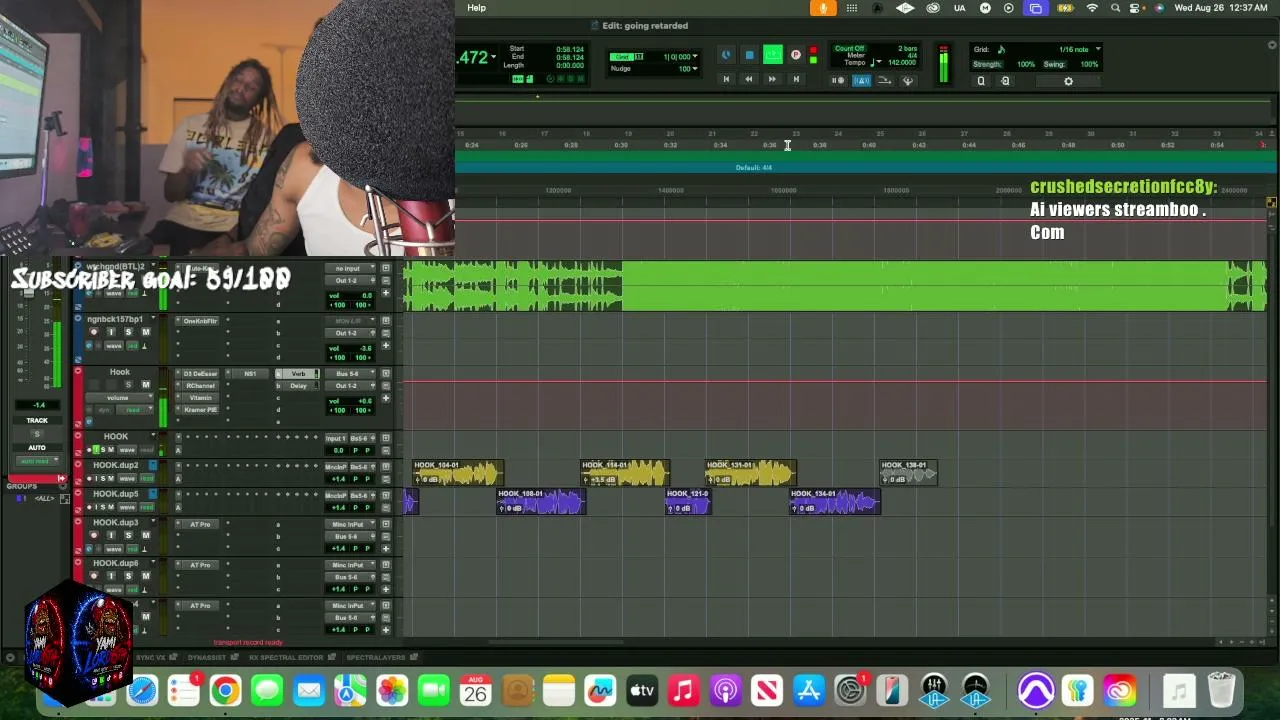Viewport: 1280px width, 720px height.
Task: Click the green Play button in transport
Action: [x=773, y=55]
